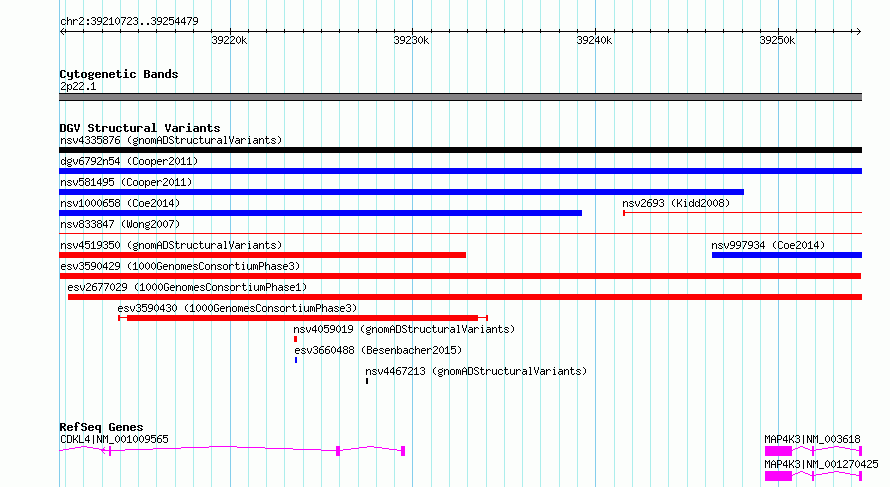Open the nsv581495 (Cooper2011) variant label
Image resolution: width=890 pixels, height=487 pixels.
point(126,182)
